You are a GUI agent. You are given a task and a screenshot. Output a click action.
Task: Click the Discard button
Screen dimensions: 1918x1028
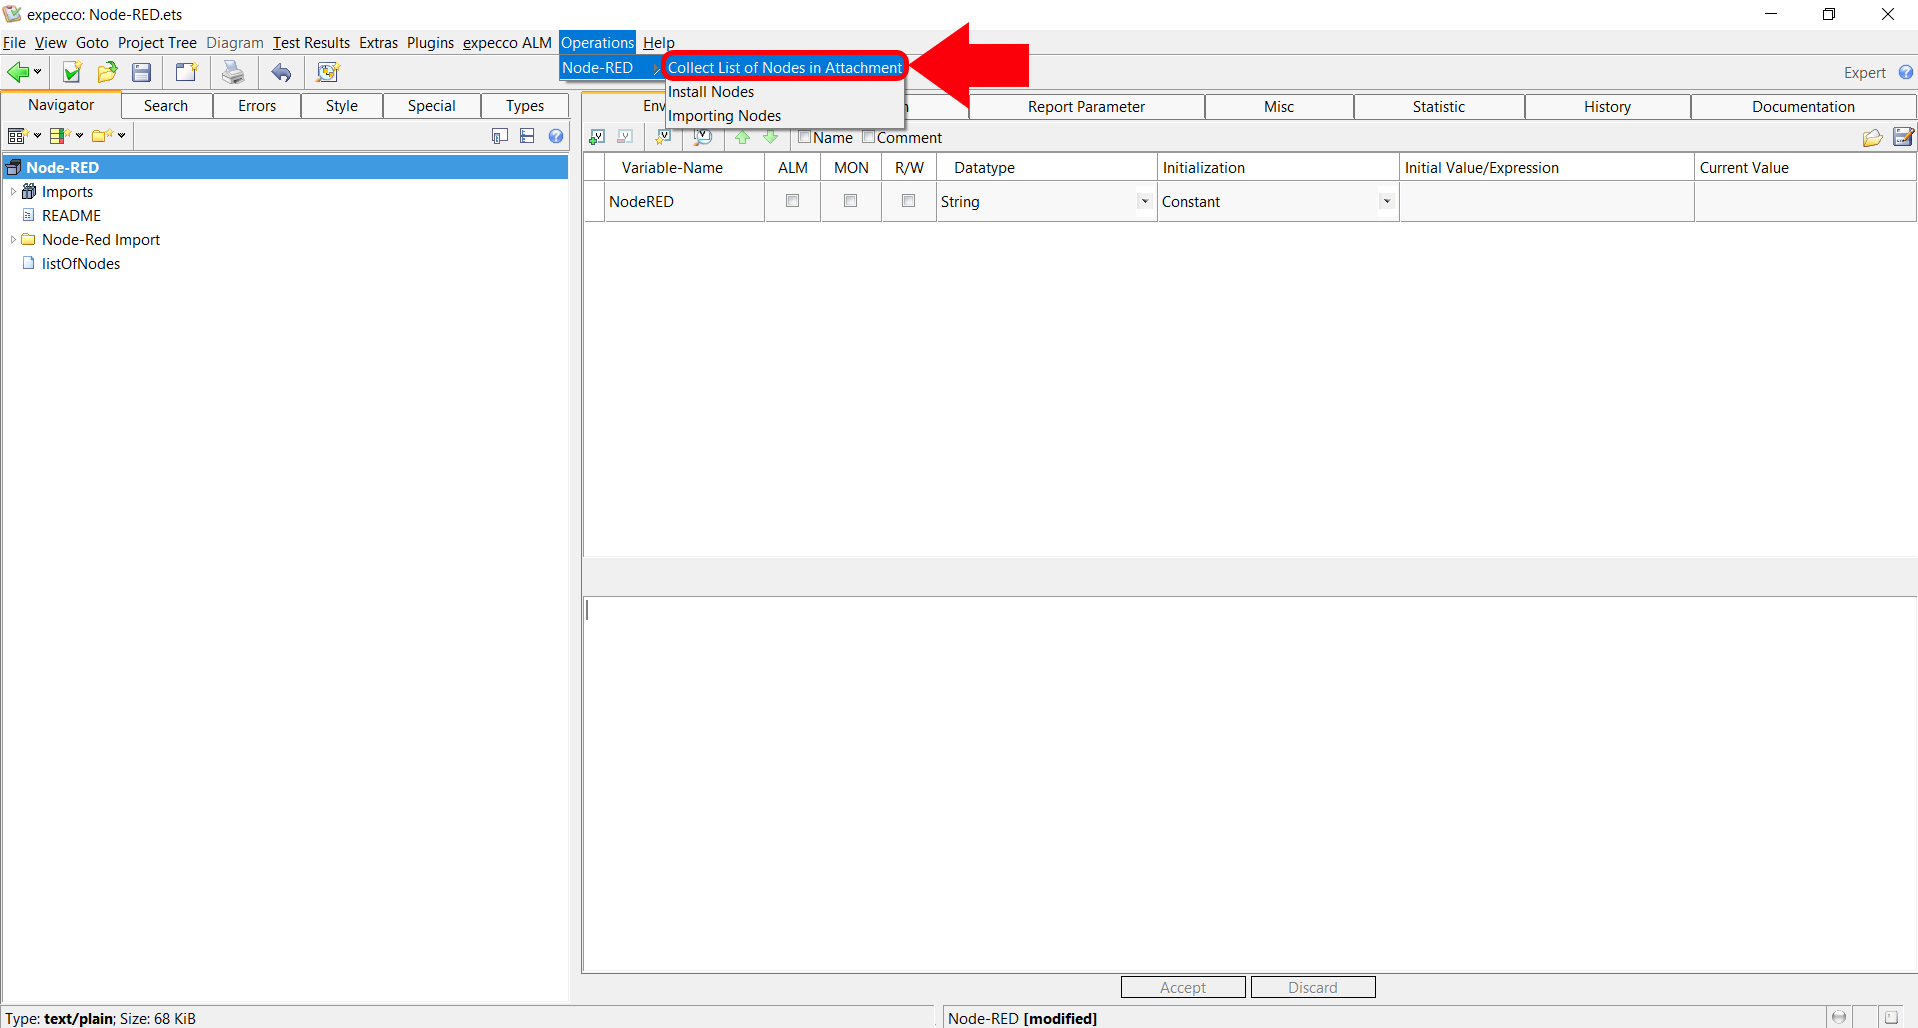click(1312, 987)
